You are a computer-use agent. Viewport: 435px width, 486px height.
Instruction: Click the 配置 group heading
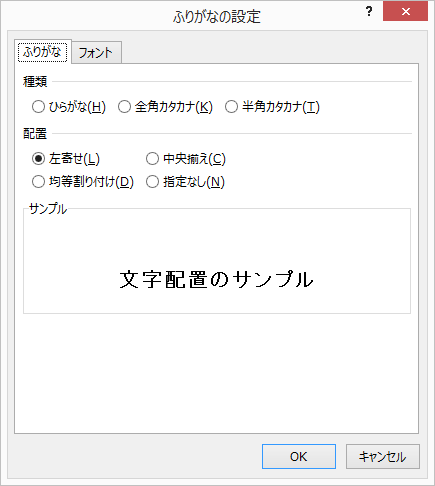click(x=35, y=134)
